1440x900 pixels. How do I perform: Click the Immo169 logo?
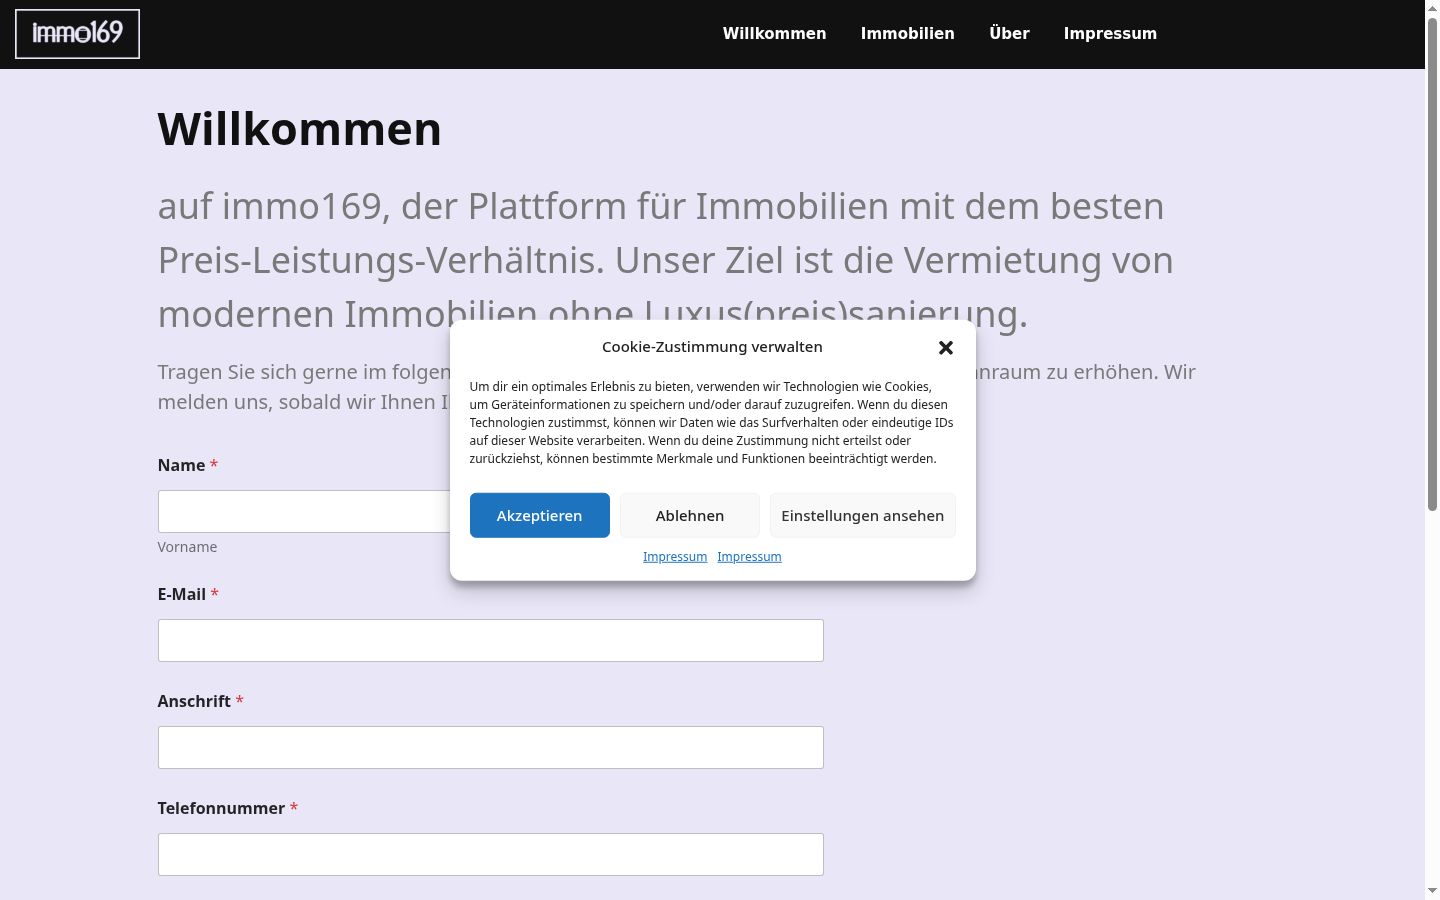(77, 34)
